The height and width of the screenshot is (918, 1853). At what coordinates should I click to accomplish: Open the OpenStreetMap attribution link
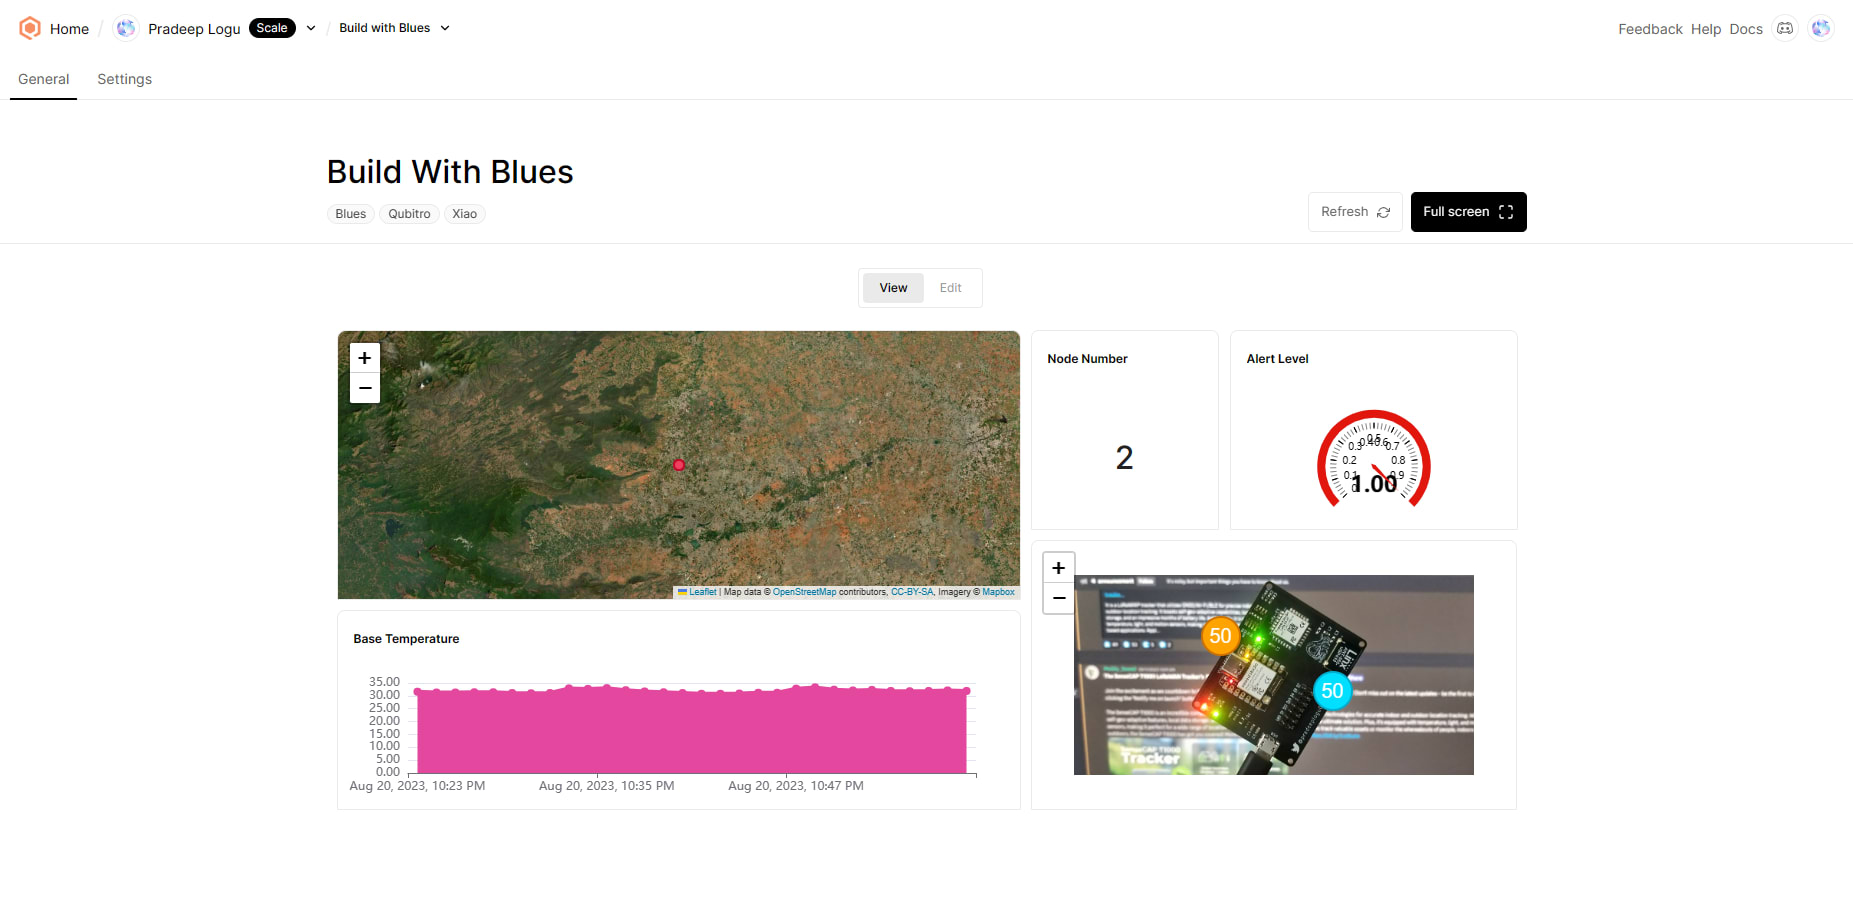coord(804,592)
